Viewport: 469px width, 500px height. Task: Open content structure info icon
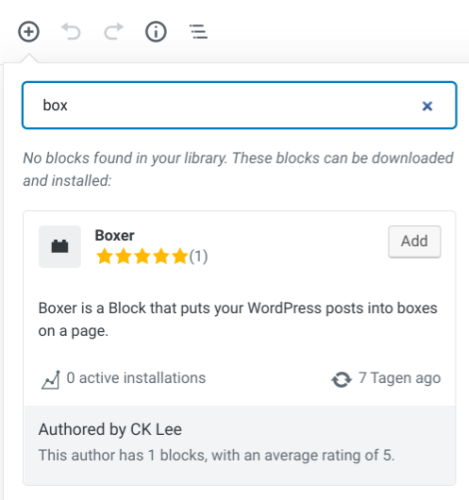point(156,32)
